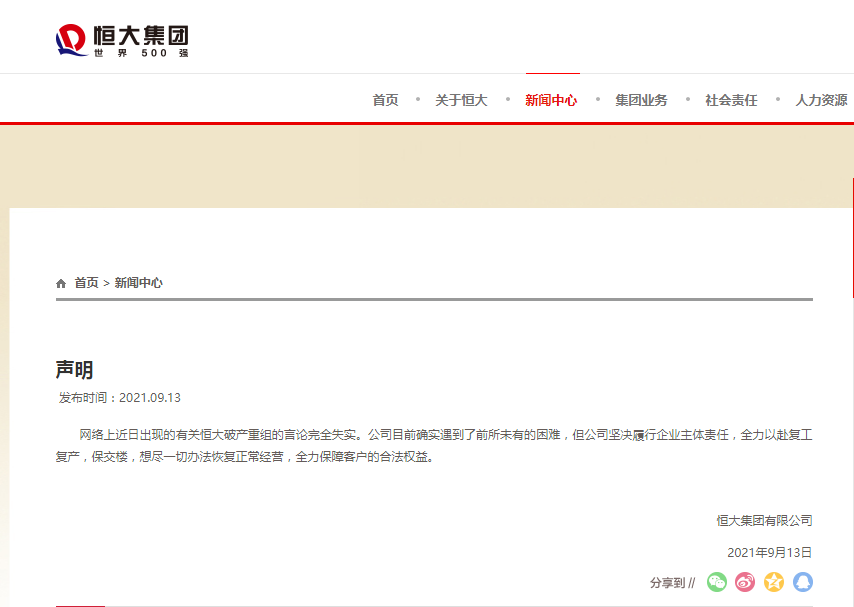Open the 人力资源 menu item
Viewport: 854px width, 607px height.
tap(821, 100)
